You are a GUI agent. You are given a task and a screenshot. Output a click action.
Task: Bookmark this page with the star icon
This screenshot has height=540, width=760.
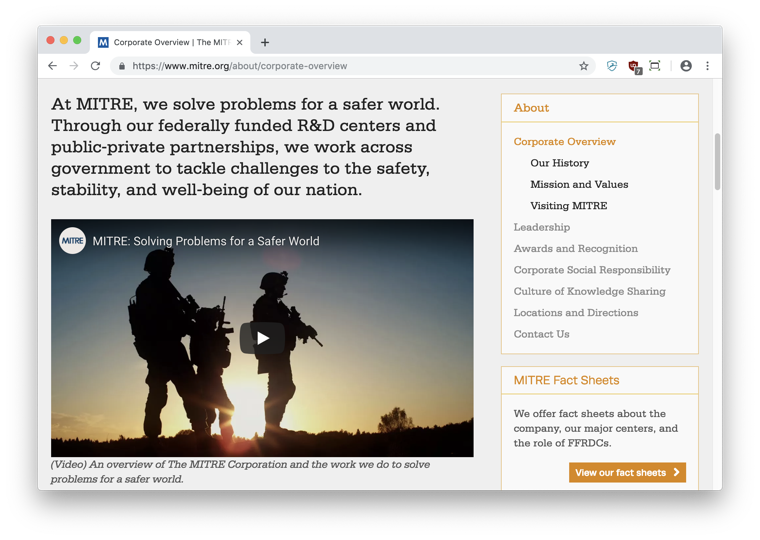click(x=584, y=66)
